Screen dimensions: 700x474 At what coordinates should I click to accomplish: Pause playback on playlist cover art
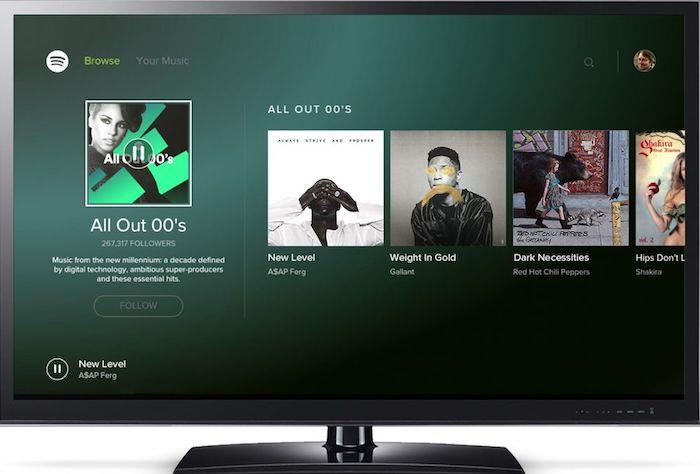[139, 154]
